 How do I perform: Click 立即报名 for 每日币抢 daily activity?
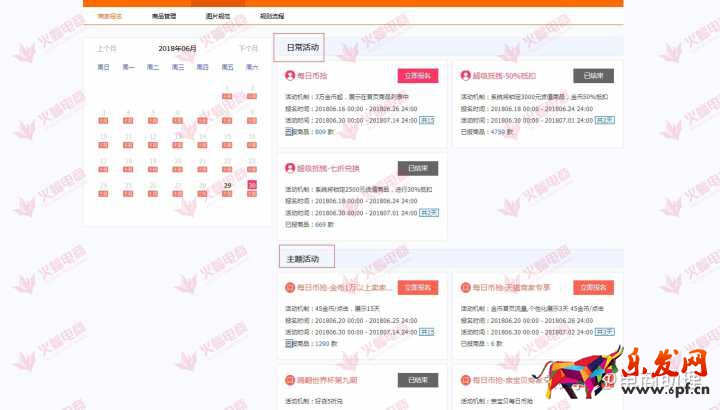(417, 75)
